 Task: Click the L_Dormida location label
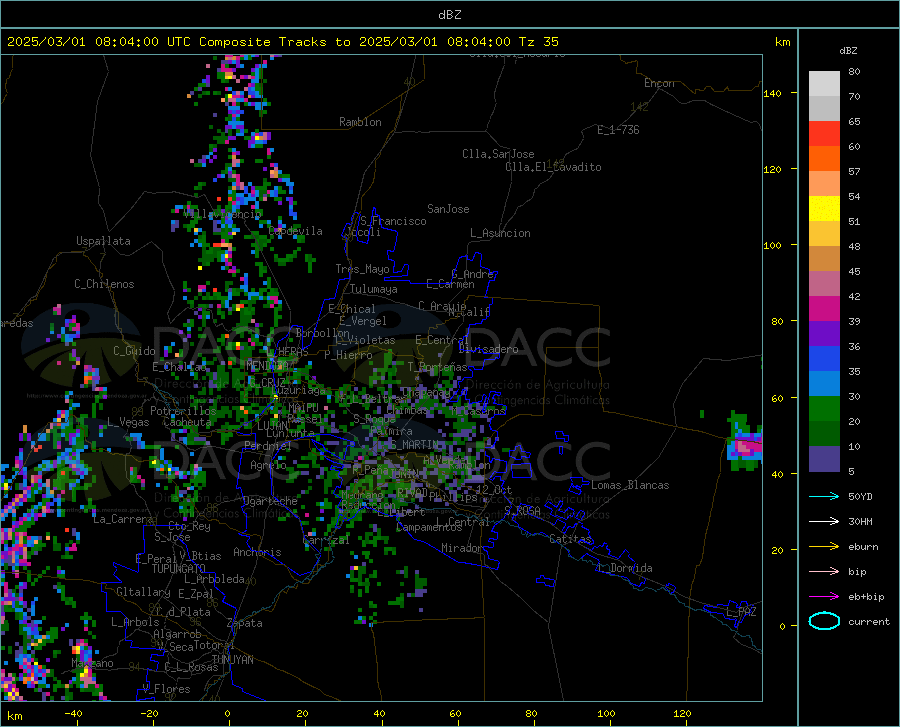click(x=624, y=568)
